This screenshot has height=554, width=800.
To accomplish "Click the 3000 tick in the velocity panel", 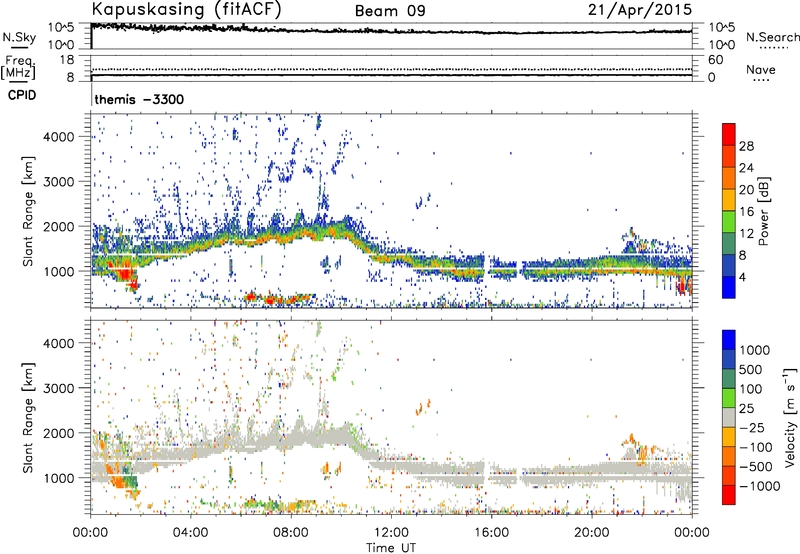I will point(59,388).
